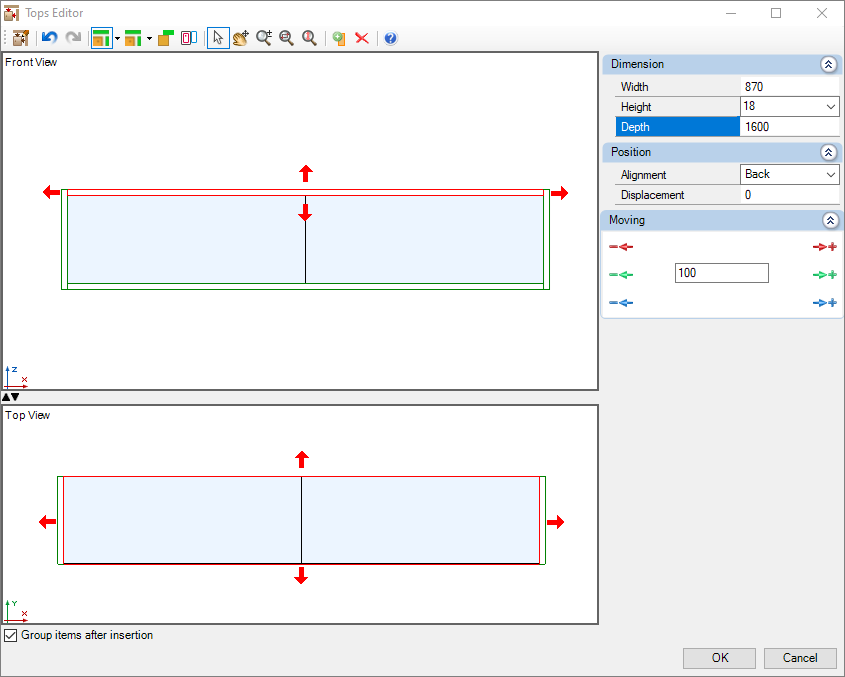Image resolution: width=845 pixels, height=677 pixels.
Task: Select the arrow pointer tool
Action: (x=218, y=38)
